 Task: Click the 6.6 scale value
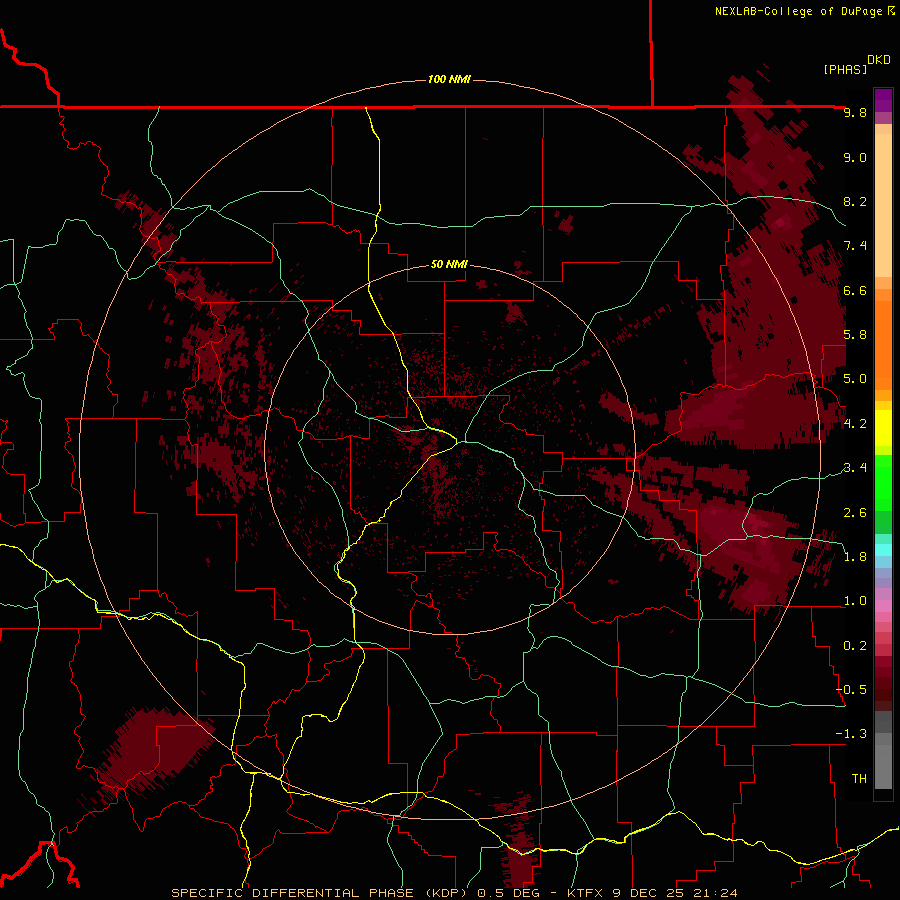(x=855, y=290)
